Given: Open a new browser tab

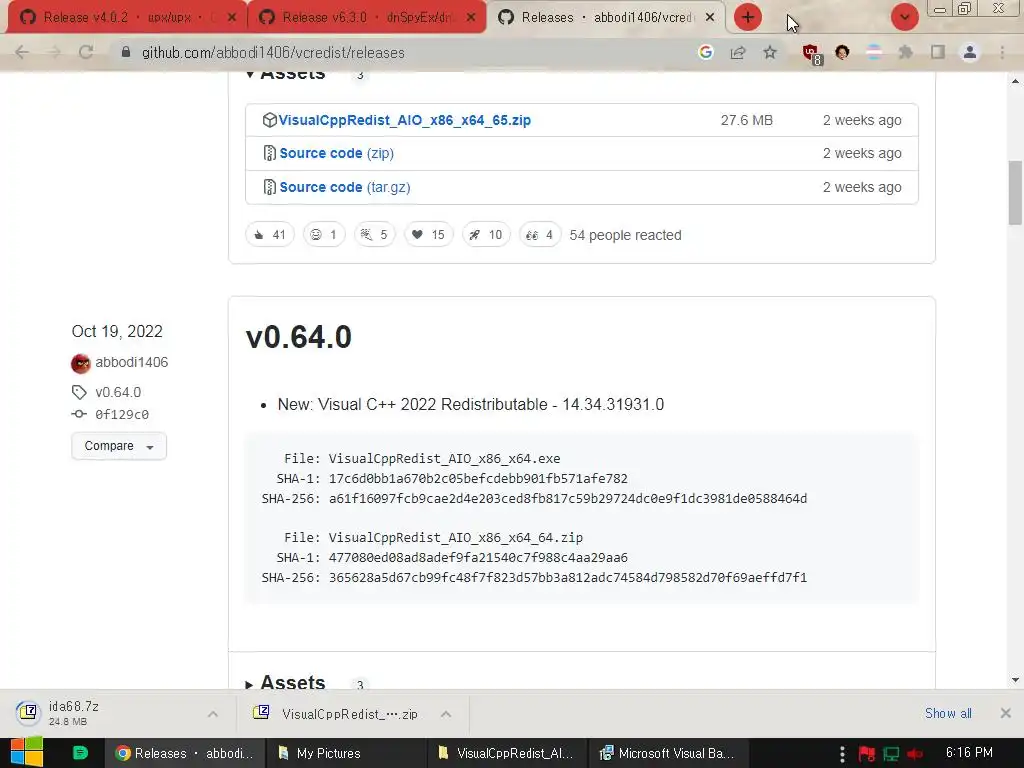Looking at the screenshot, I should tap(748, 17).
